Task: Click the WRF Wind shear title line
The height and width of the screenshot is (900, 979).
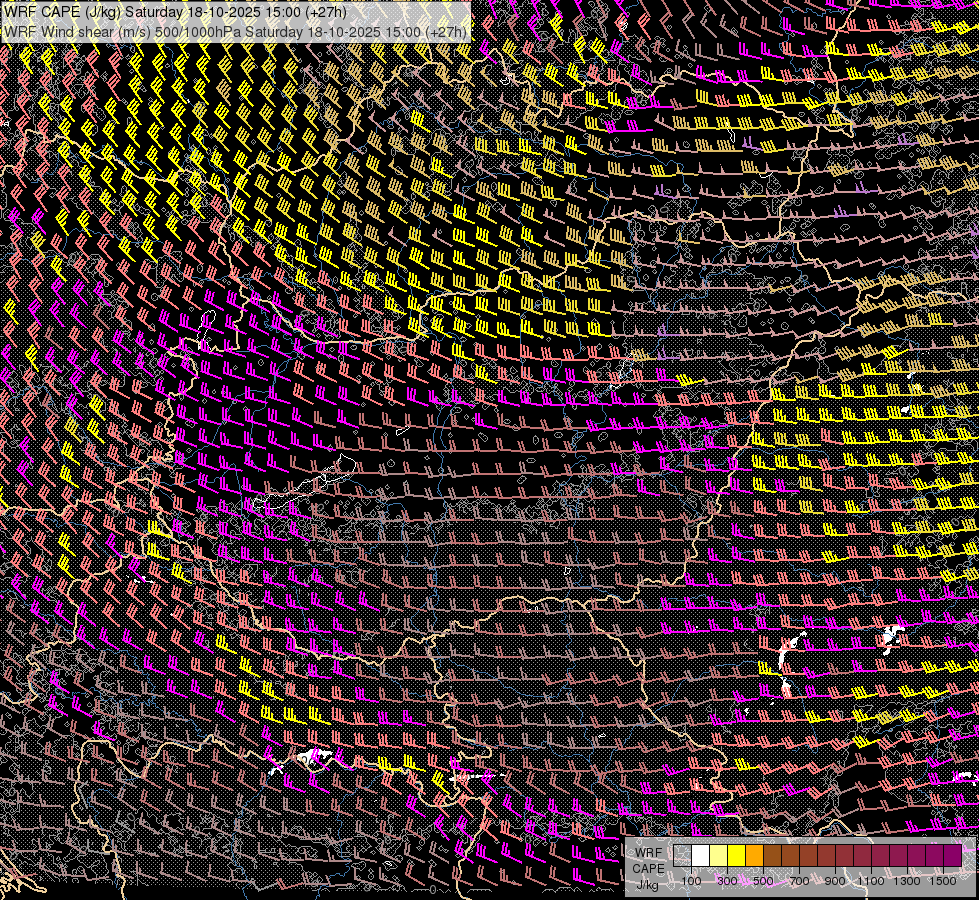Action: [236, 32]
